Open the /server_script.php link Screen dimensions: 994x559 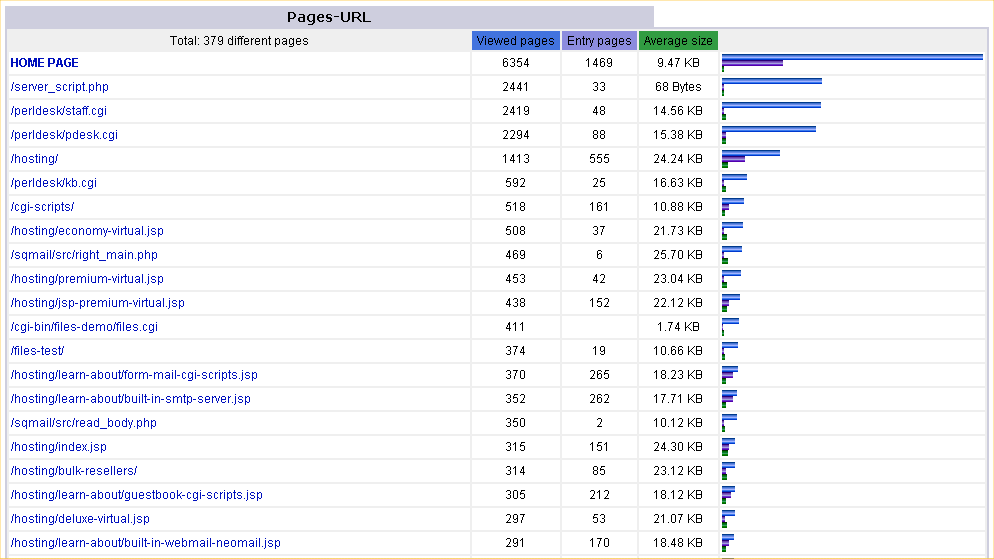pos(60,87)
